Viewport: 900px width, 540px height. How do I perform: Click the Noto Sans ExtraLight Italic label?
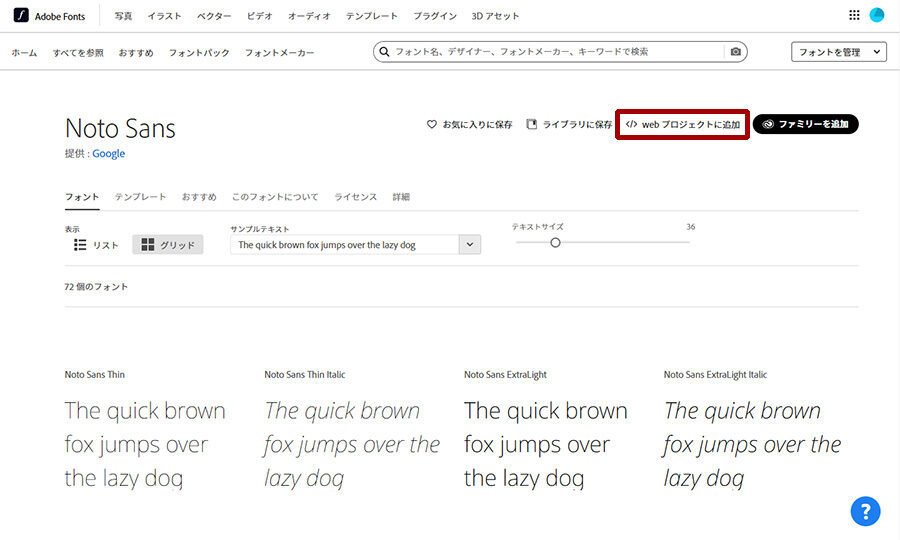pos(715,375)
